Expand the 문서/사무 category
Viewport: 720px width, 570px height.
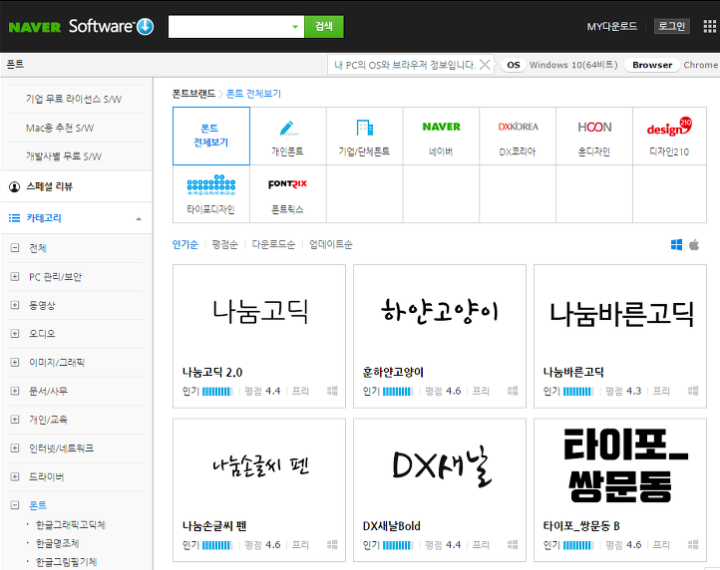tap(15, 391)
